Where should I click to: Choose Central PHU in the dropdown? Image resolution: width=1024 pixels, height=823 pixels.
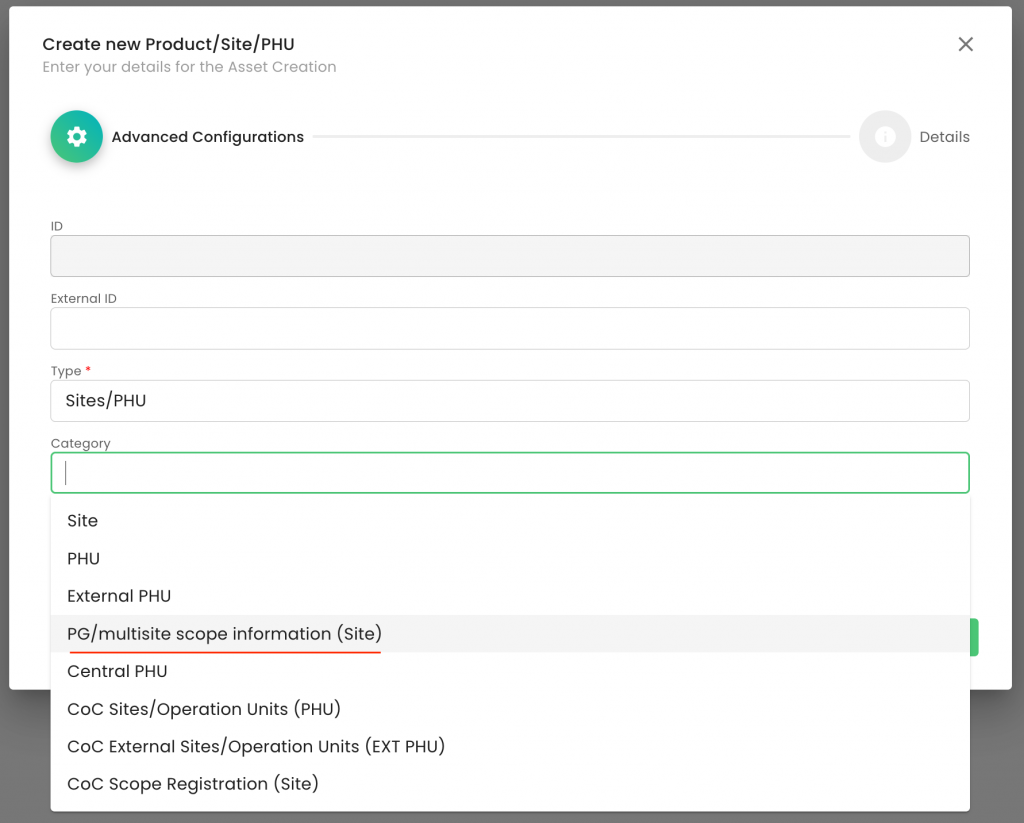pos(117,671)
